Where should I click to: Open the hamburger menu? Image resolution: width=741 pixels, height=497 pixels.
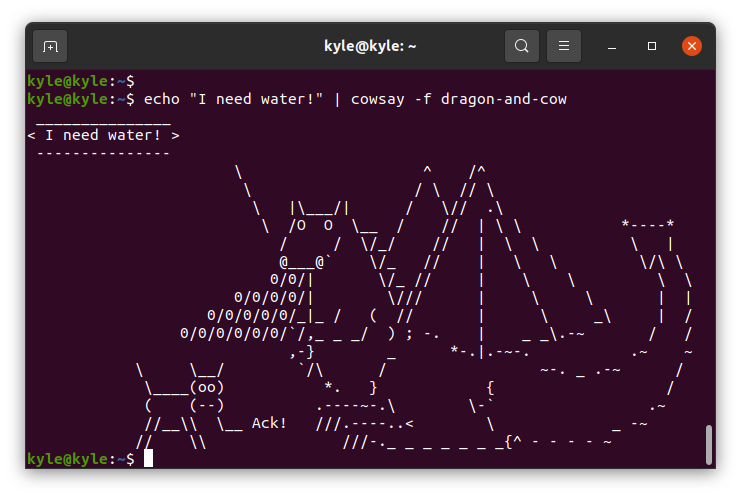564,46
